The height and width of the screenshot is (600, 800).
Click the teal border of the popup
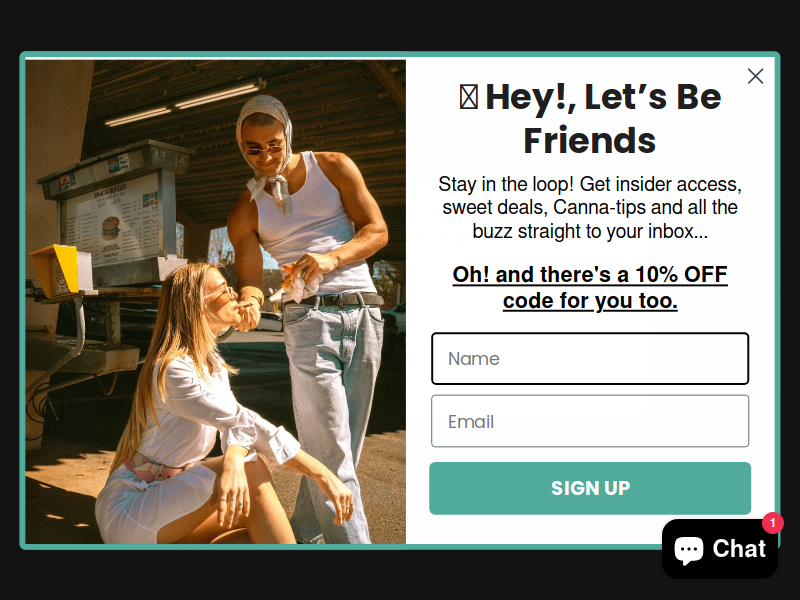(400, 54)
